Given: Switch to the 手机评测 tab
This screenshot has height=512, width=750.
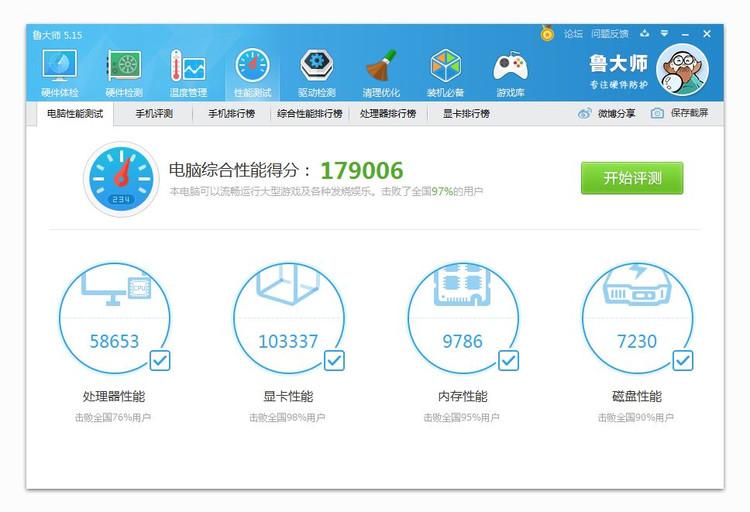Looking at the screenshot, I should [154, 114].
